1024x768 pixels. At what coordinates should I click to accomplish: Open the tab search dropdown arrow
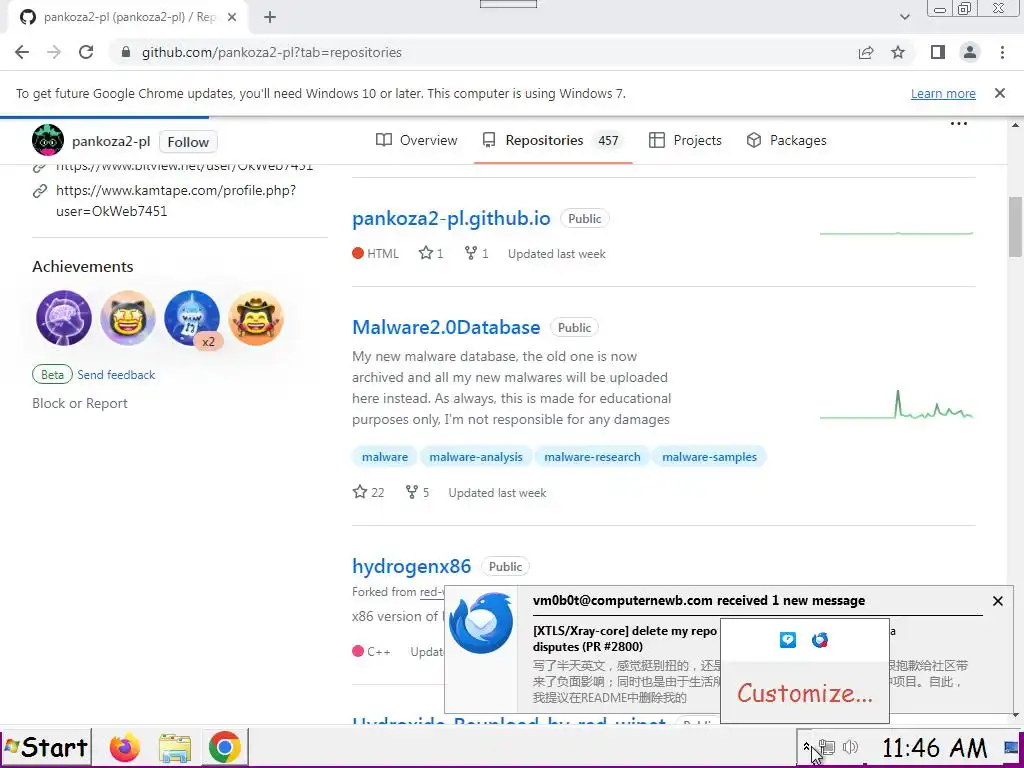tap(904, 17)
